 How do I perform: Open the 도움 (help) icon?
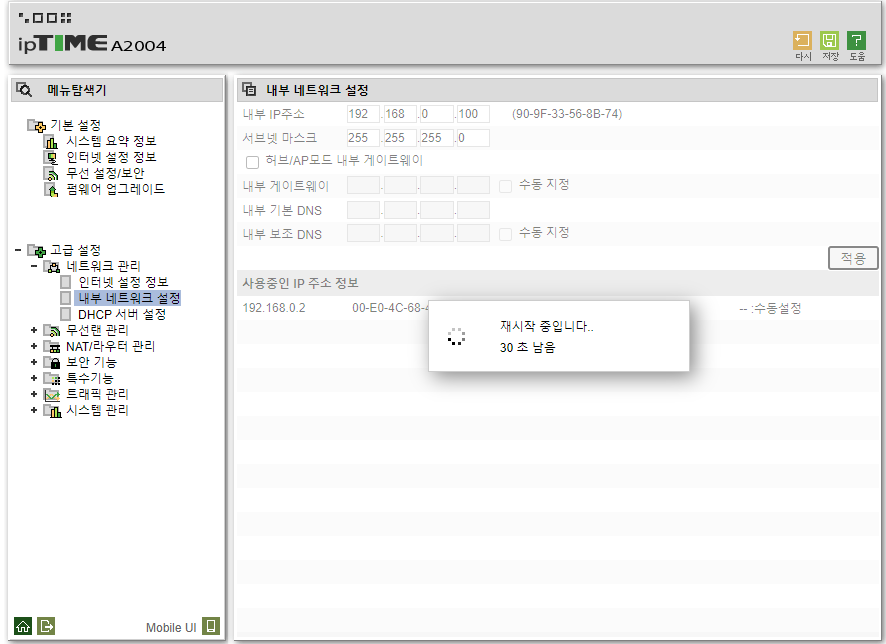(x=856, y=41)
